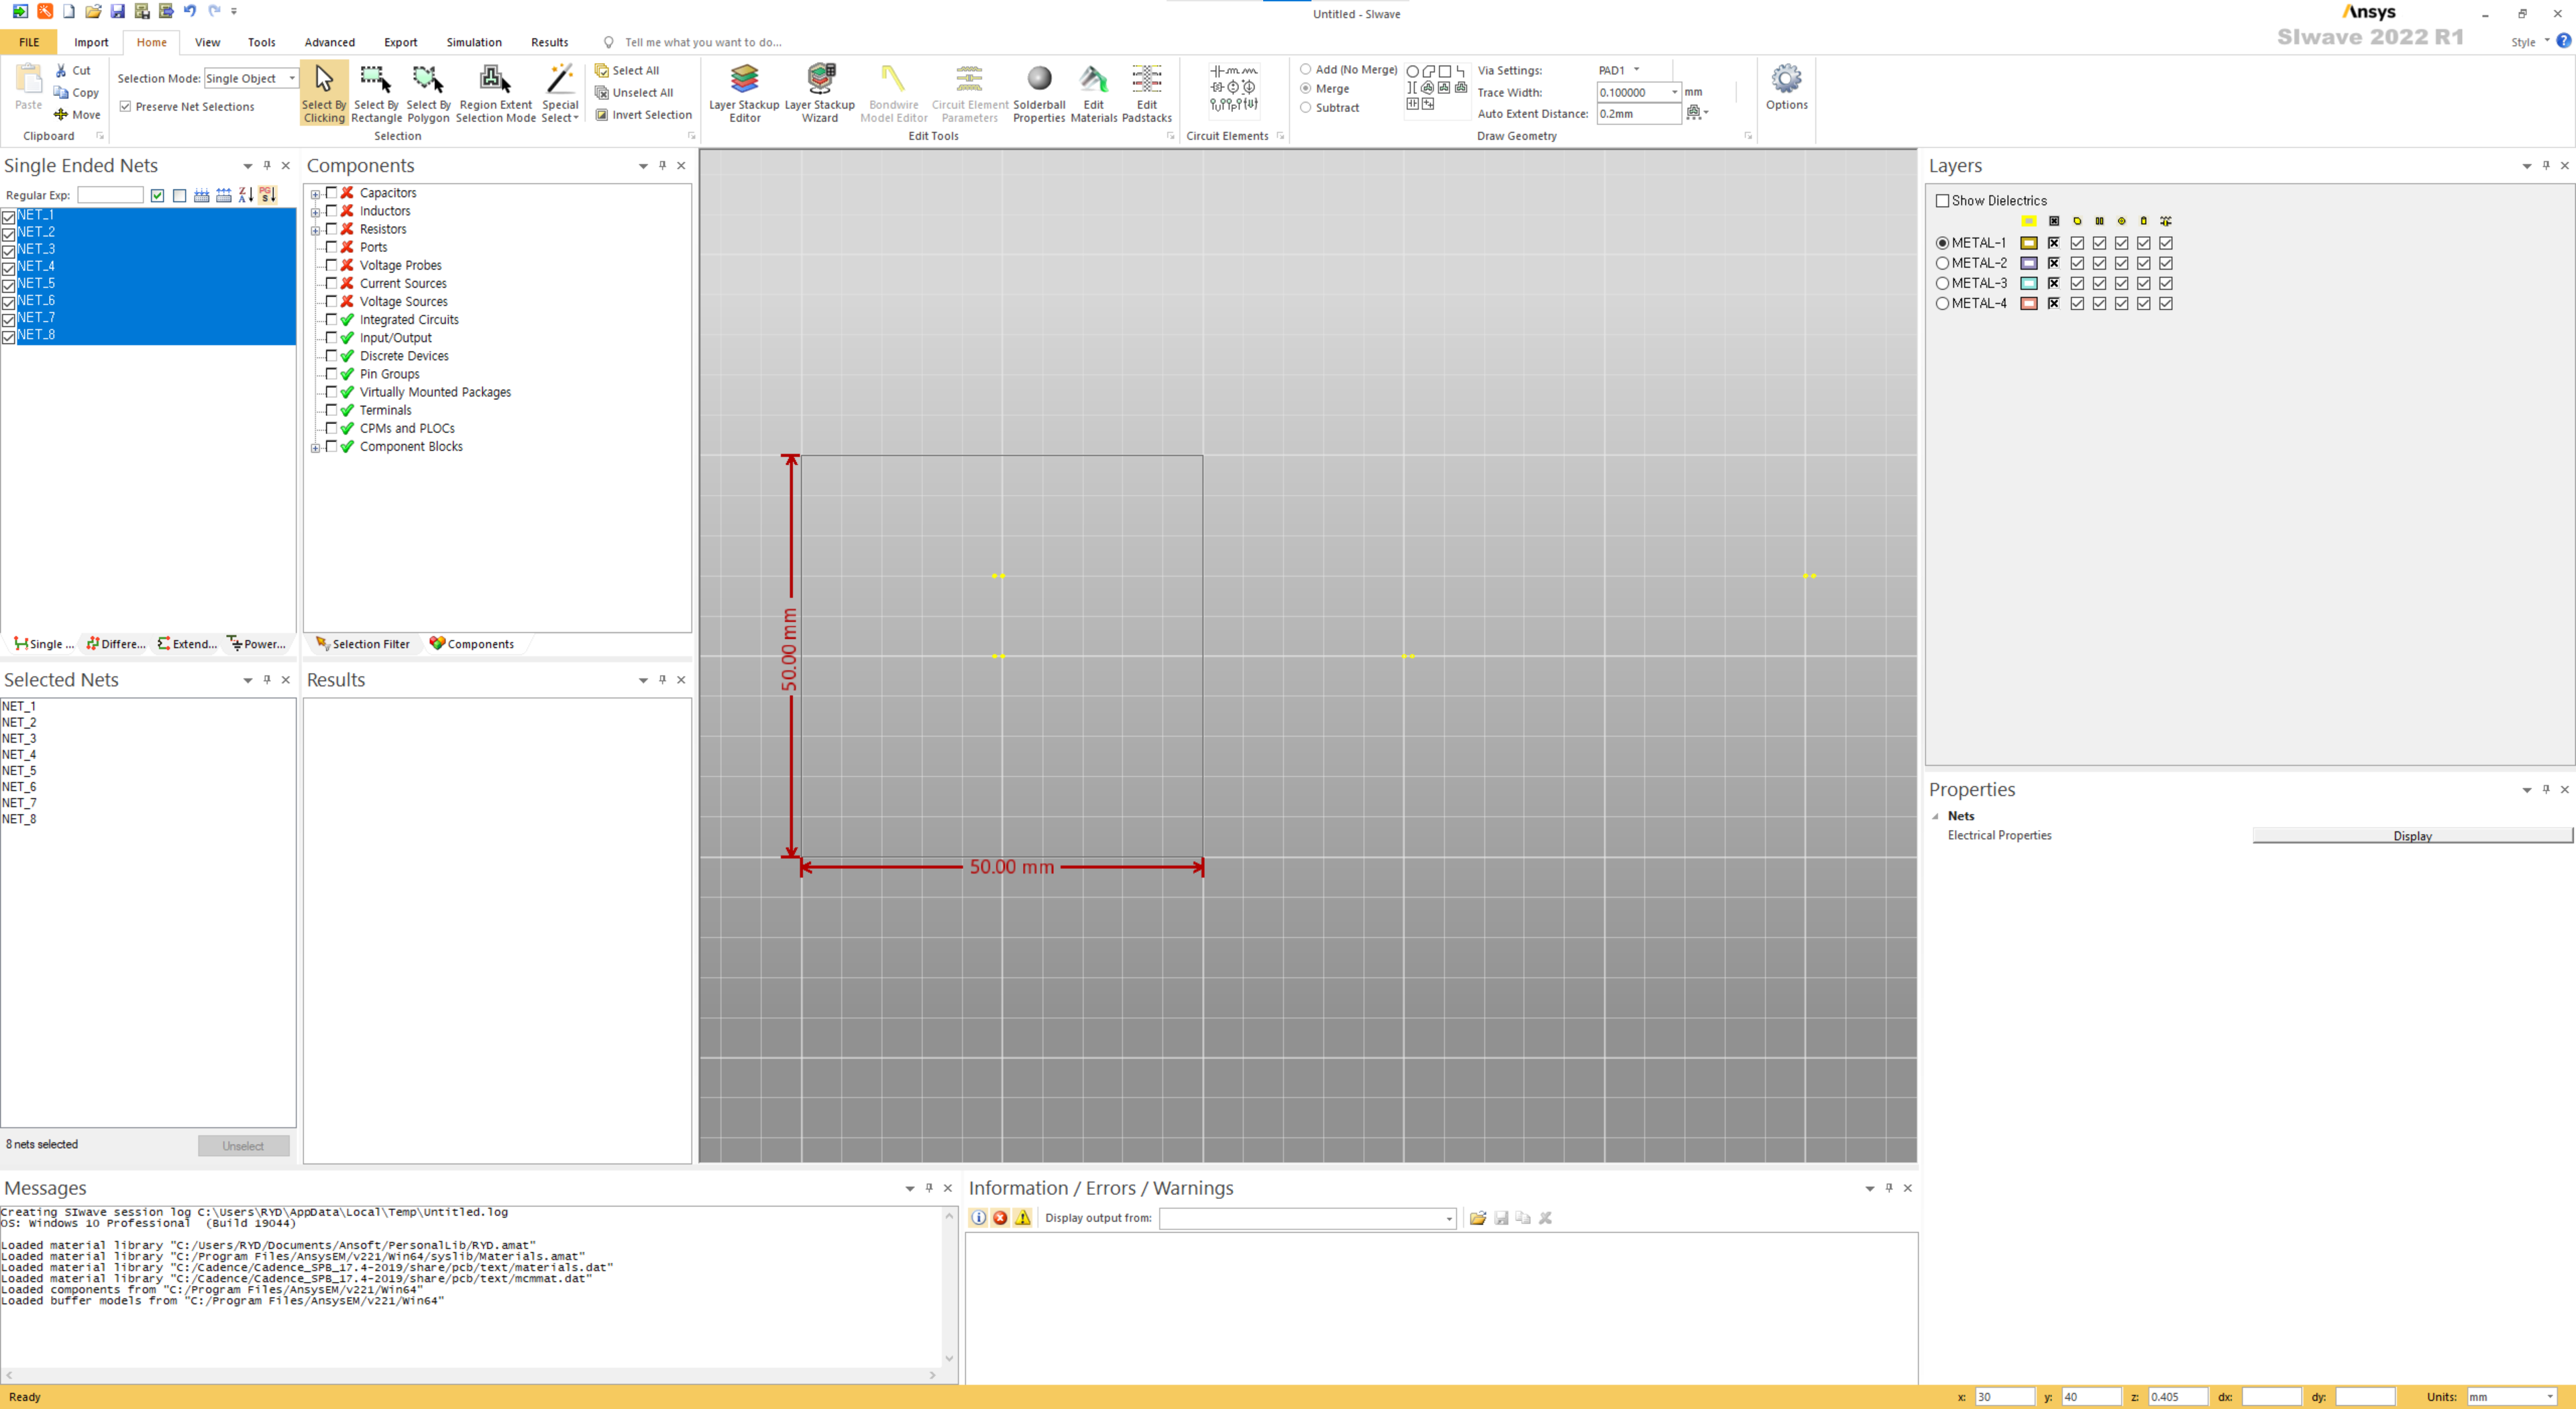Open the Special Select wand tool
The image size is (2576, 1409).
560,93
